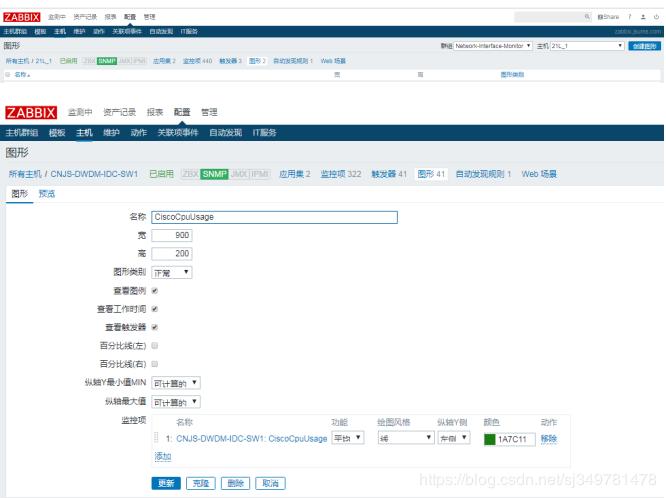Viewport: 666px width, 498px height.
Task: Click the ZABBIX logo on the upper page
Action: click(22, 17)
